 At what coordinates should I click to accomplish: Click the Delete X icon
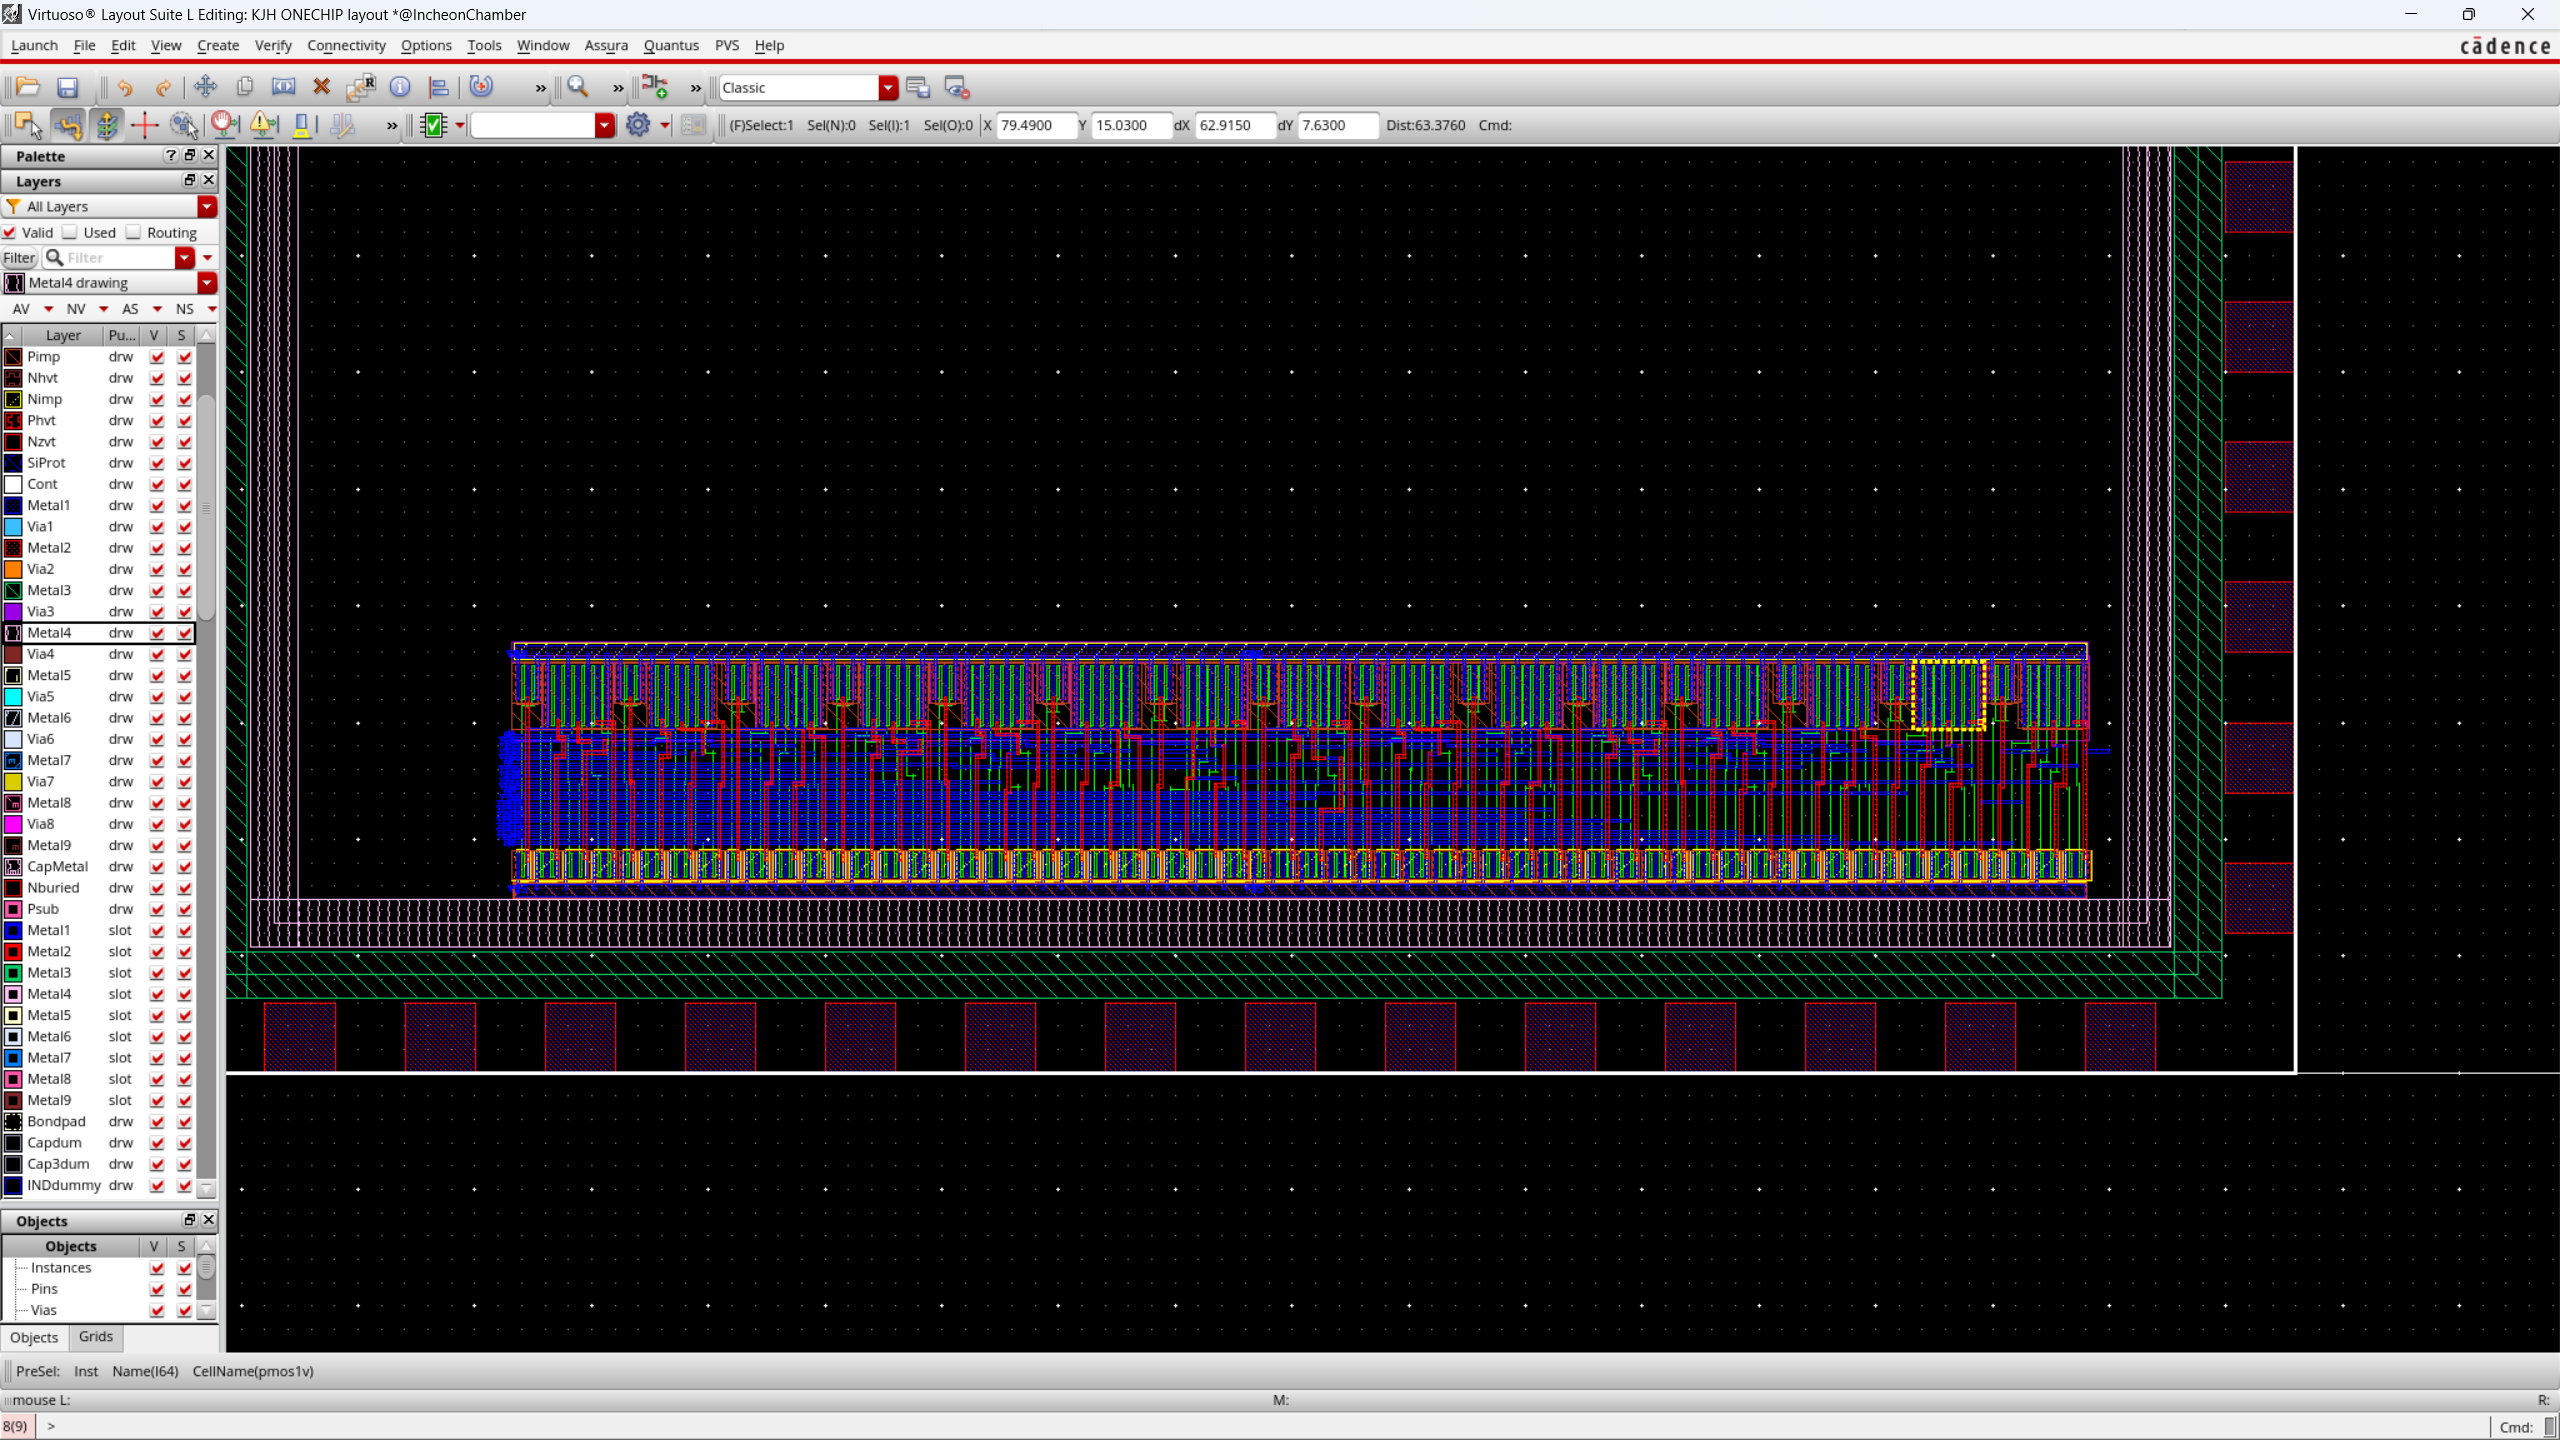(x=321, y=87)
